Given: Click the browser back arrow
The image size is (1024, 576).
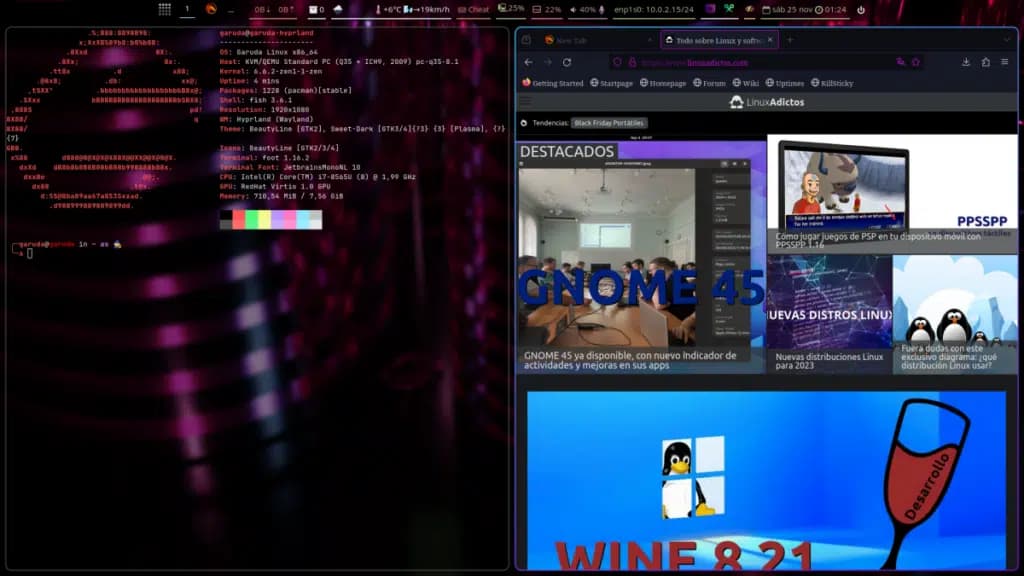Looking at the screenshot, I should 528,62.
